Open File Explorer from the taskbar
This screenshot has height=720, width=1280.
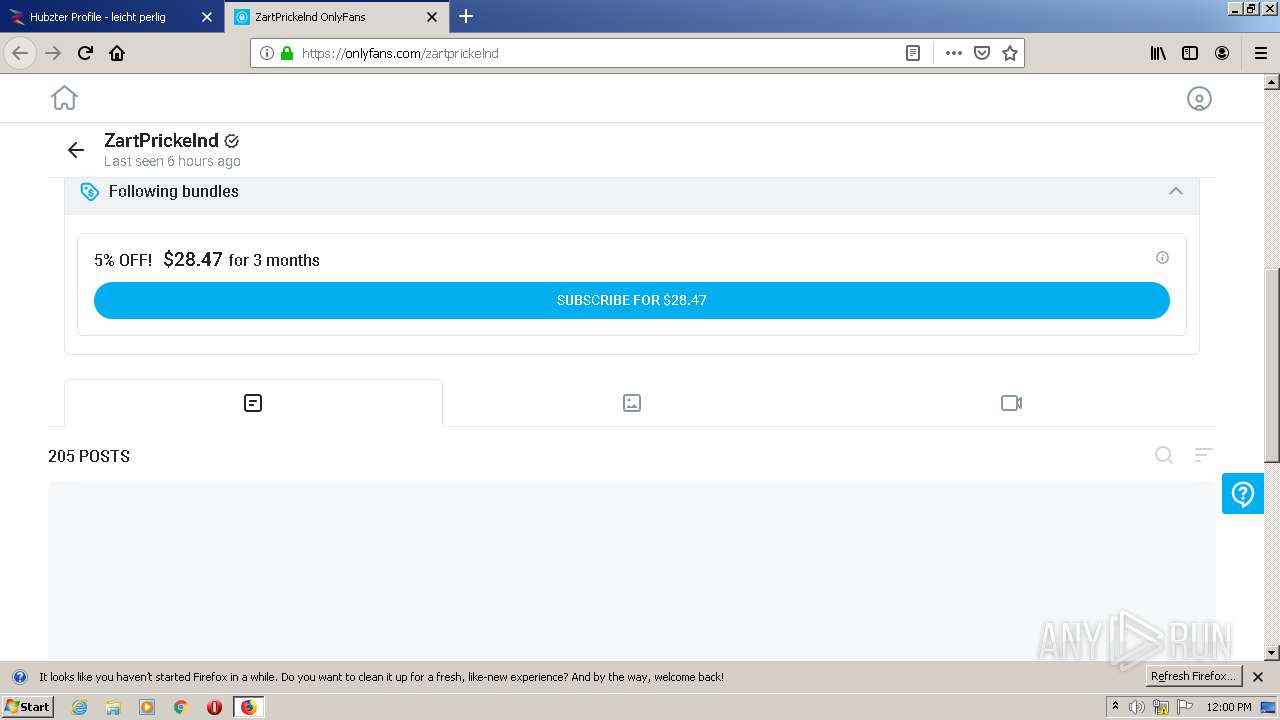tap(113, 707)
